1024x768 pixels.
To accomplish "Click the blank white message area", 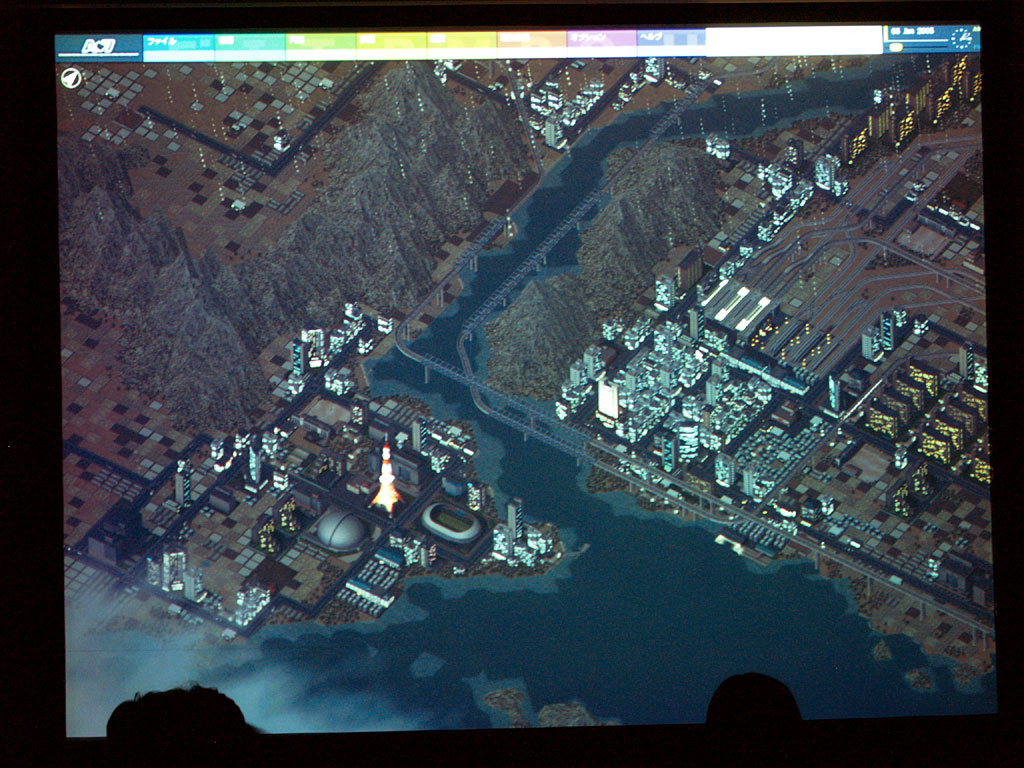I will (793, 40).
